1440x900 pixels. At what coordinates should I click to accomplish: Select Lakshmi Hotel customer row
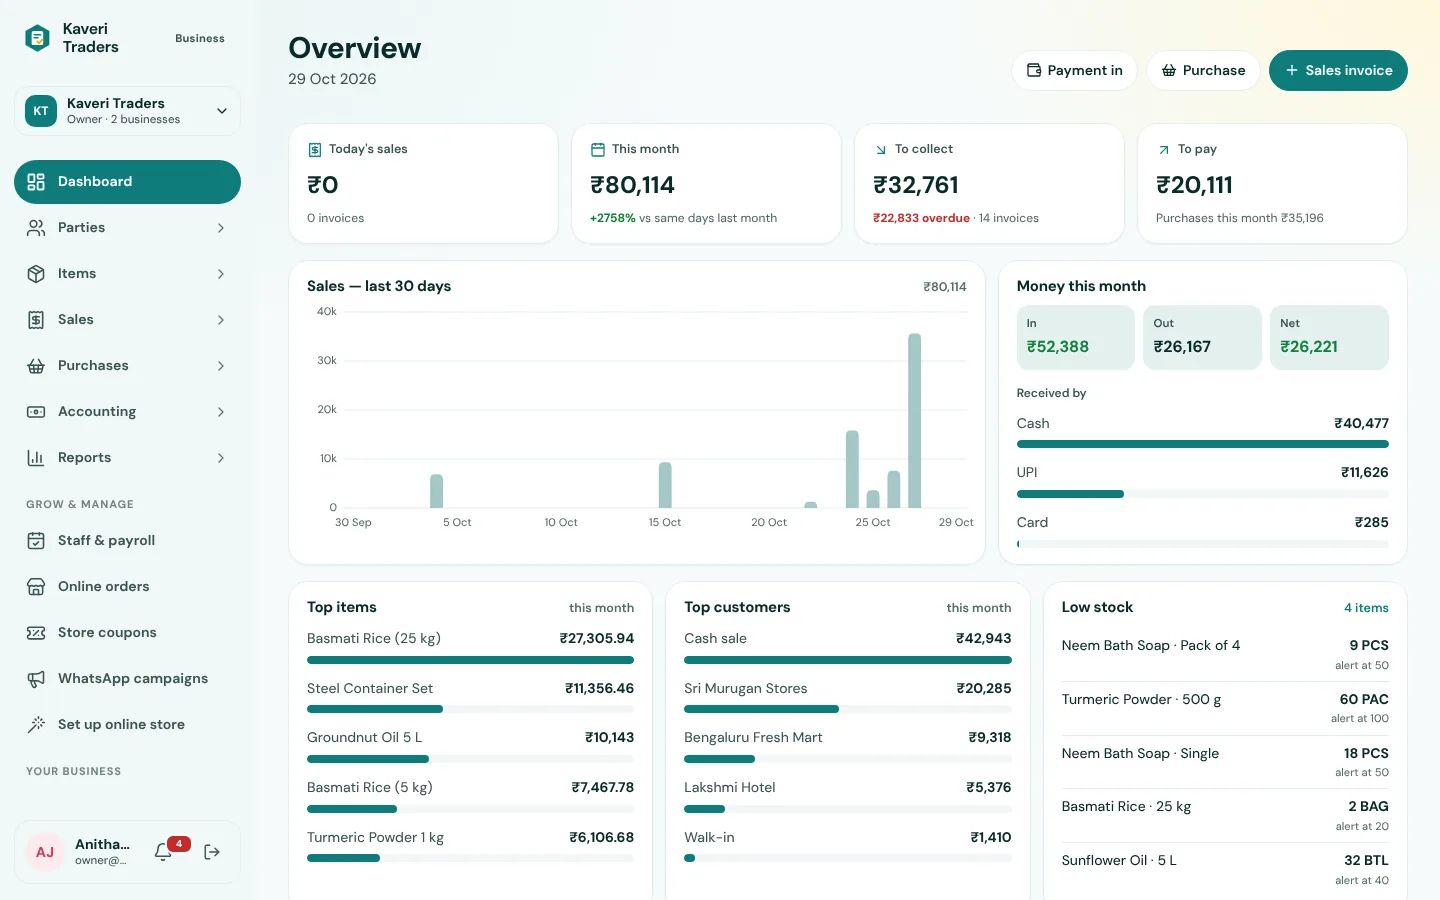[x=847, y=797]
